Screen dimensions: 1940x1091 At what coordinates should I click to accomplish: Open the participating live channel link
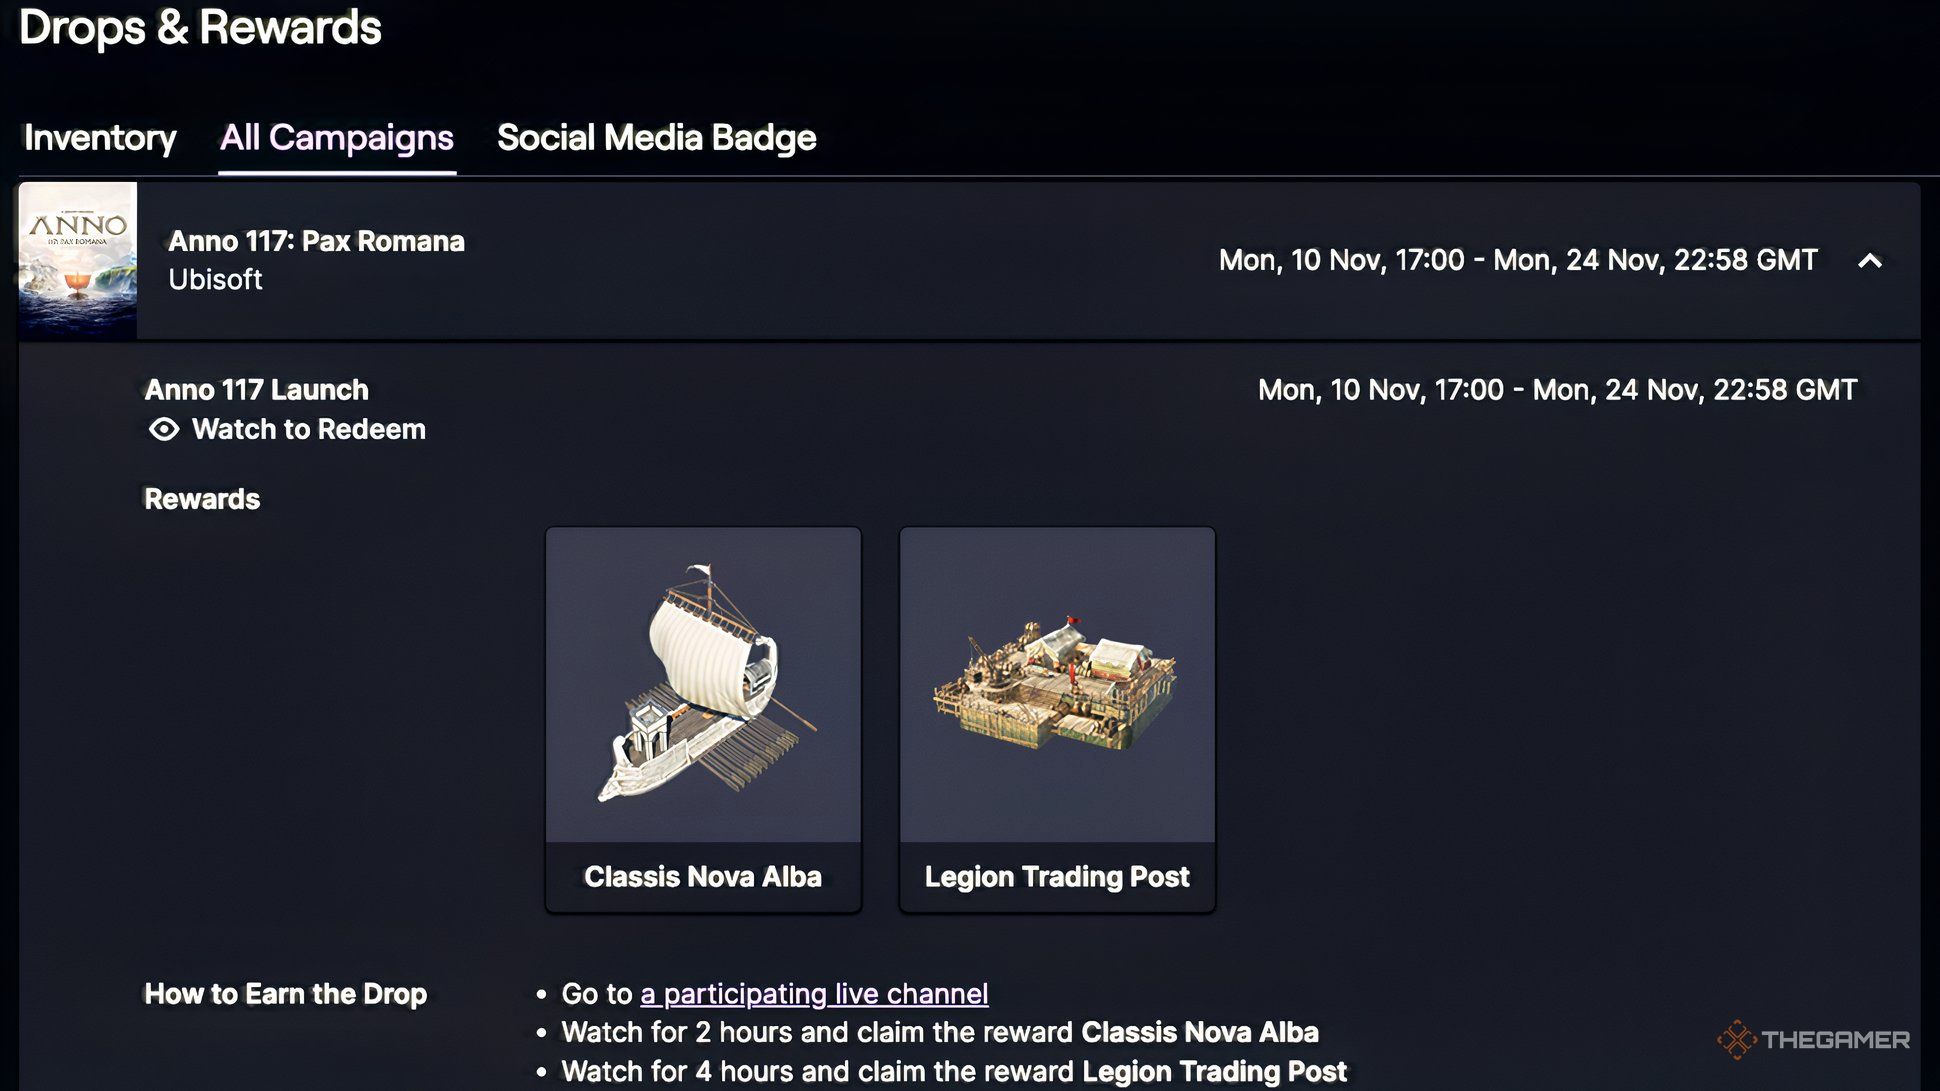pos(814,994)
